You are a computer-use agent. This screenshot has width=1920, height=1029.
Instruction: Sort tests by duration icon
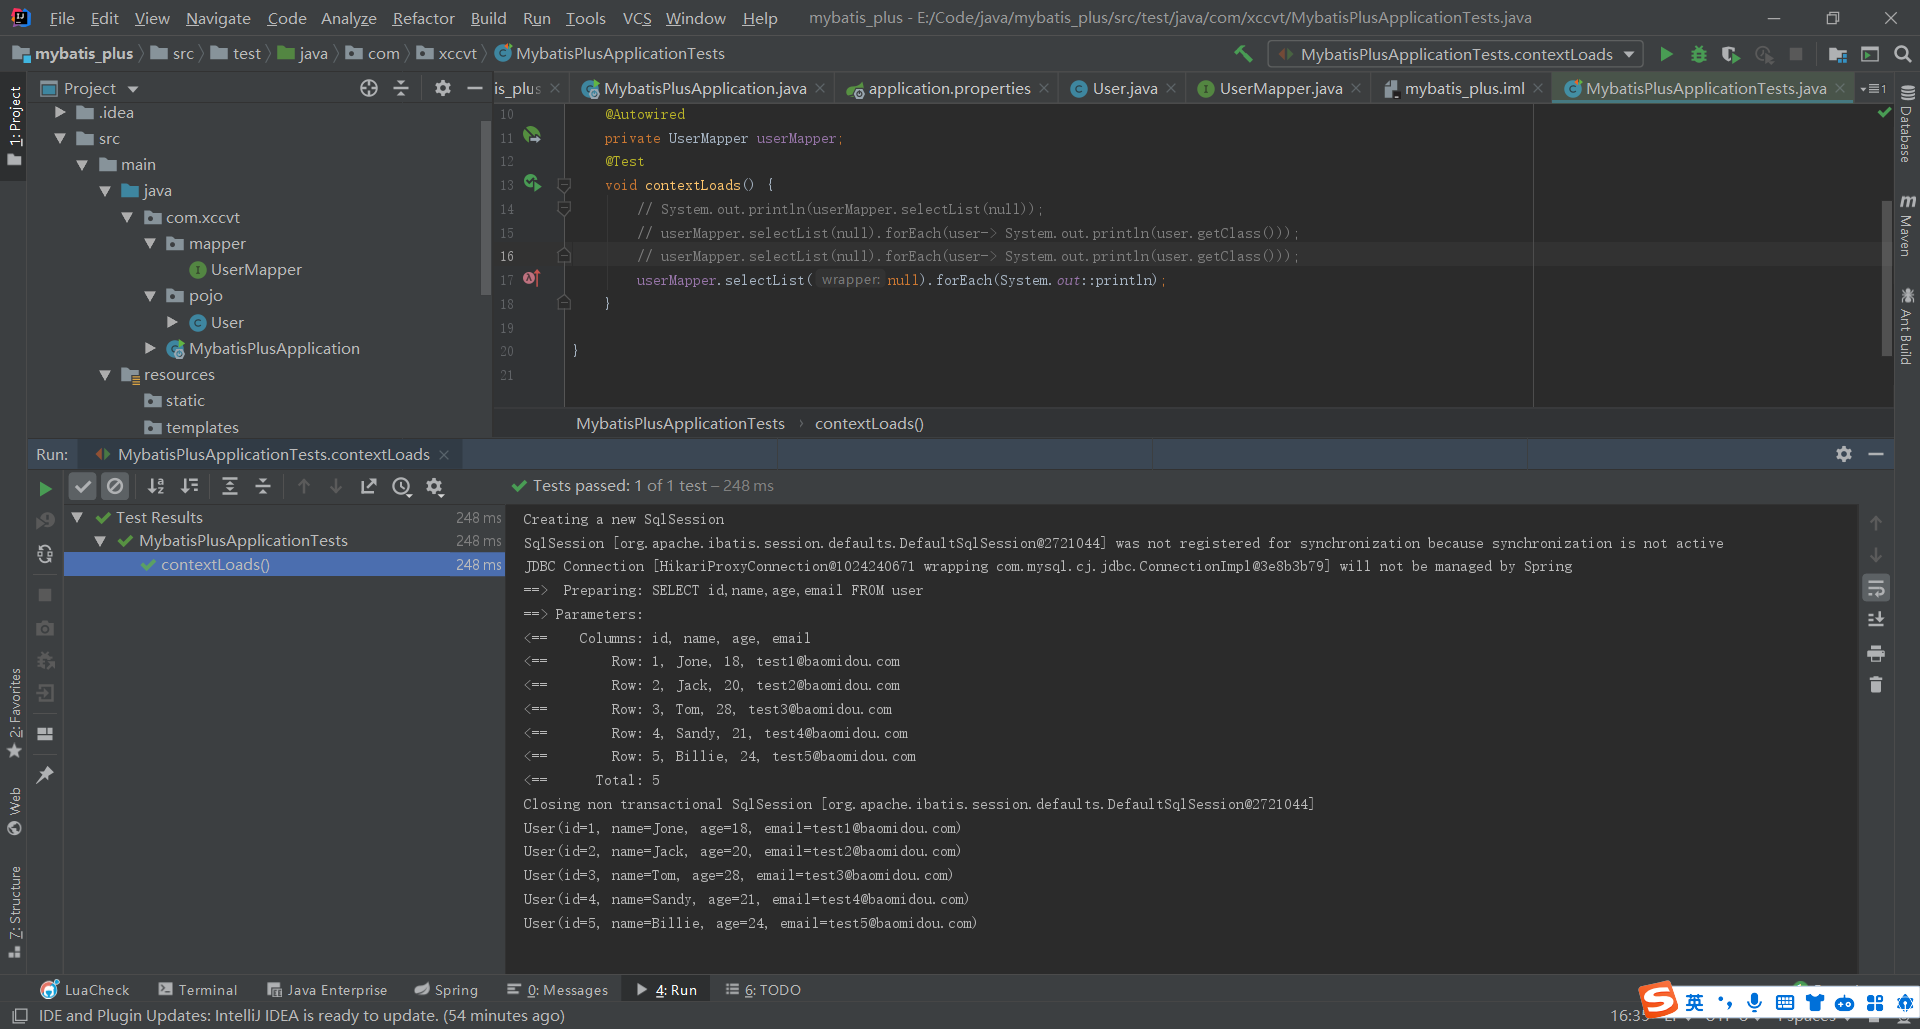189,486
